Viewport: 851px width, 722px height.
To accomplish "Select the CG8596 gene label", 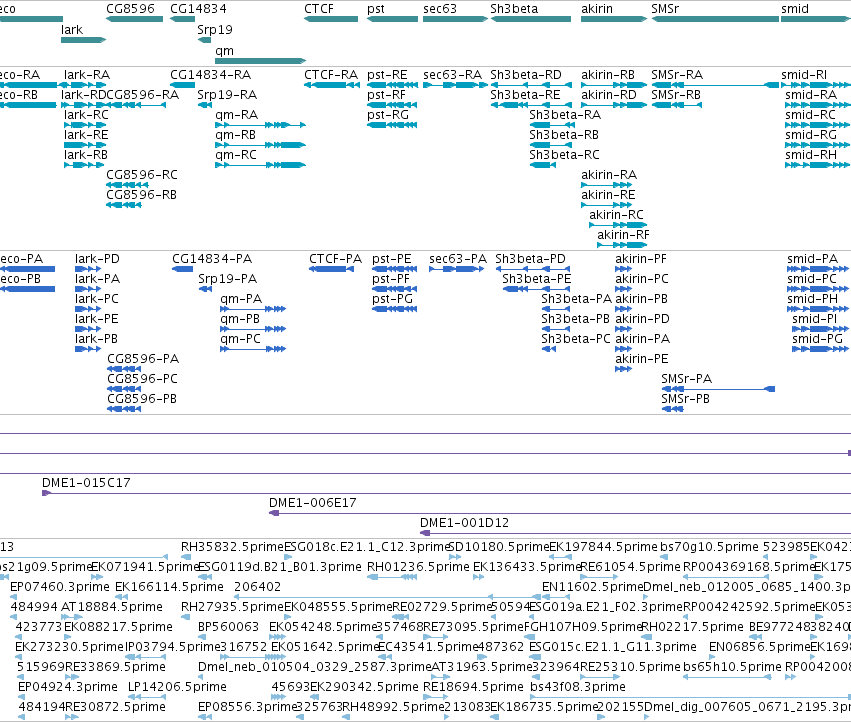I will (x=130, y=9).
